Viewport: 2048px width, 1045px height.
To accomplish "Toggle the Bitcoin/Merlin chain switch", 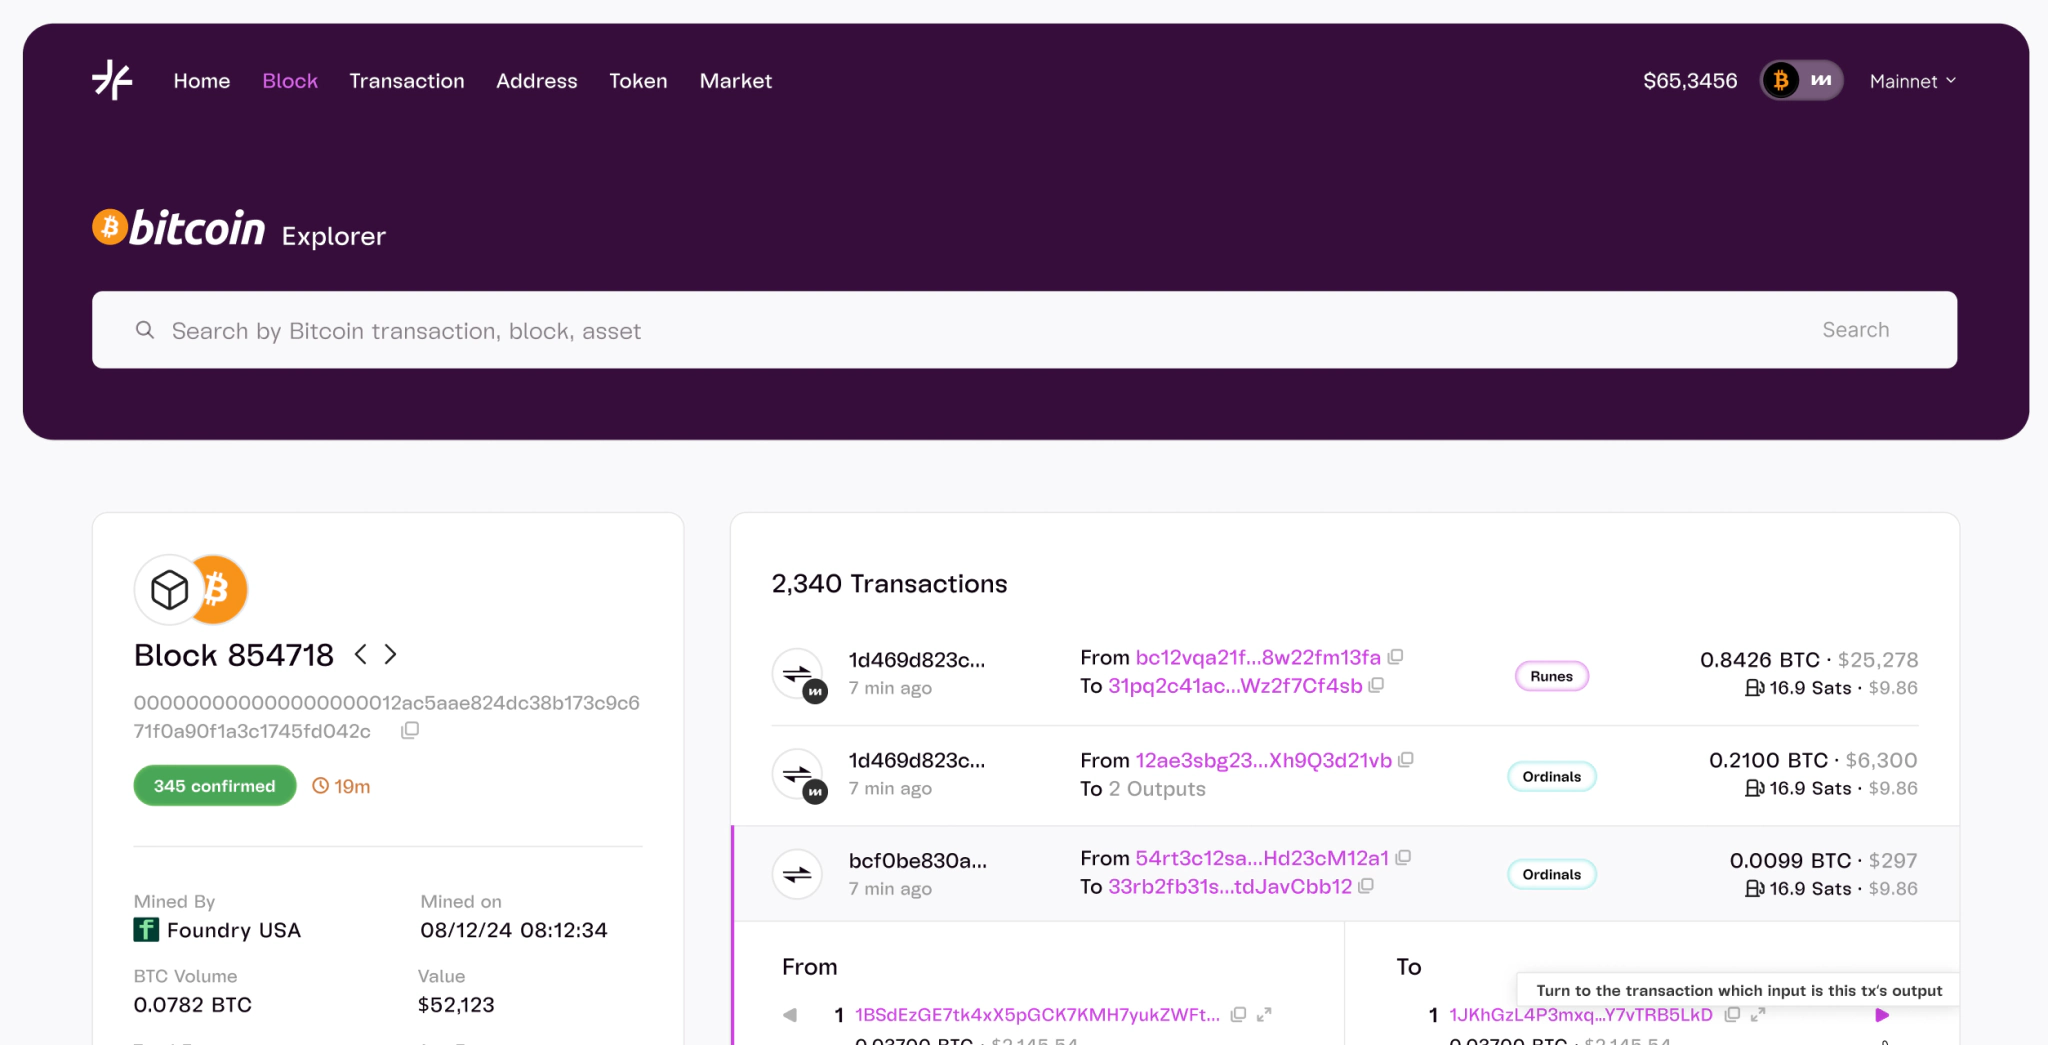I will (x=1801, y=80).
